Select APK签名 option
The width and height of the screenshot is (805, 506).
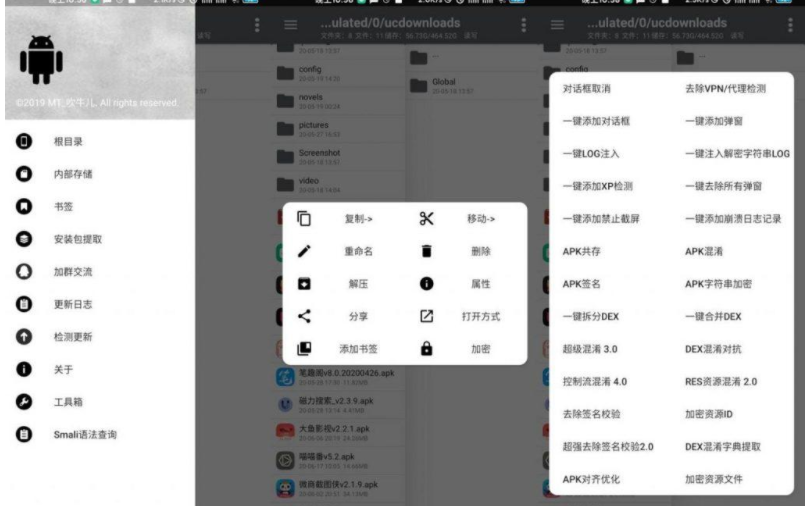pyautogui.click(x=581, y=284)
